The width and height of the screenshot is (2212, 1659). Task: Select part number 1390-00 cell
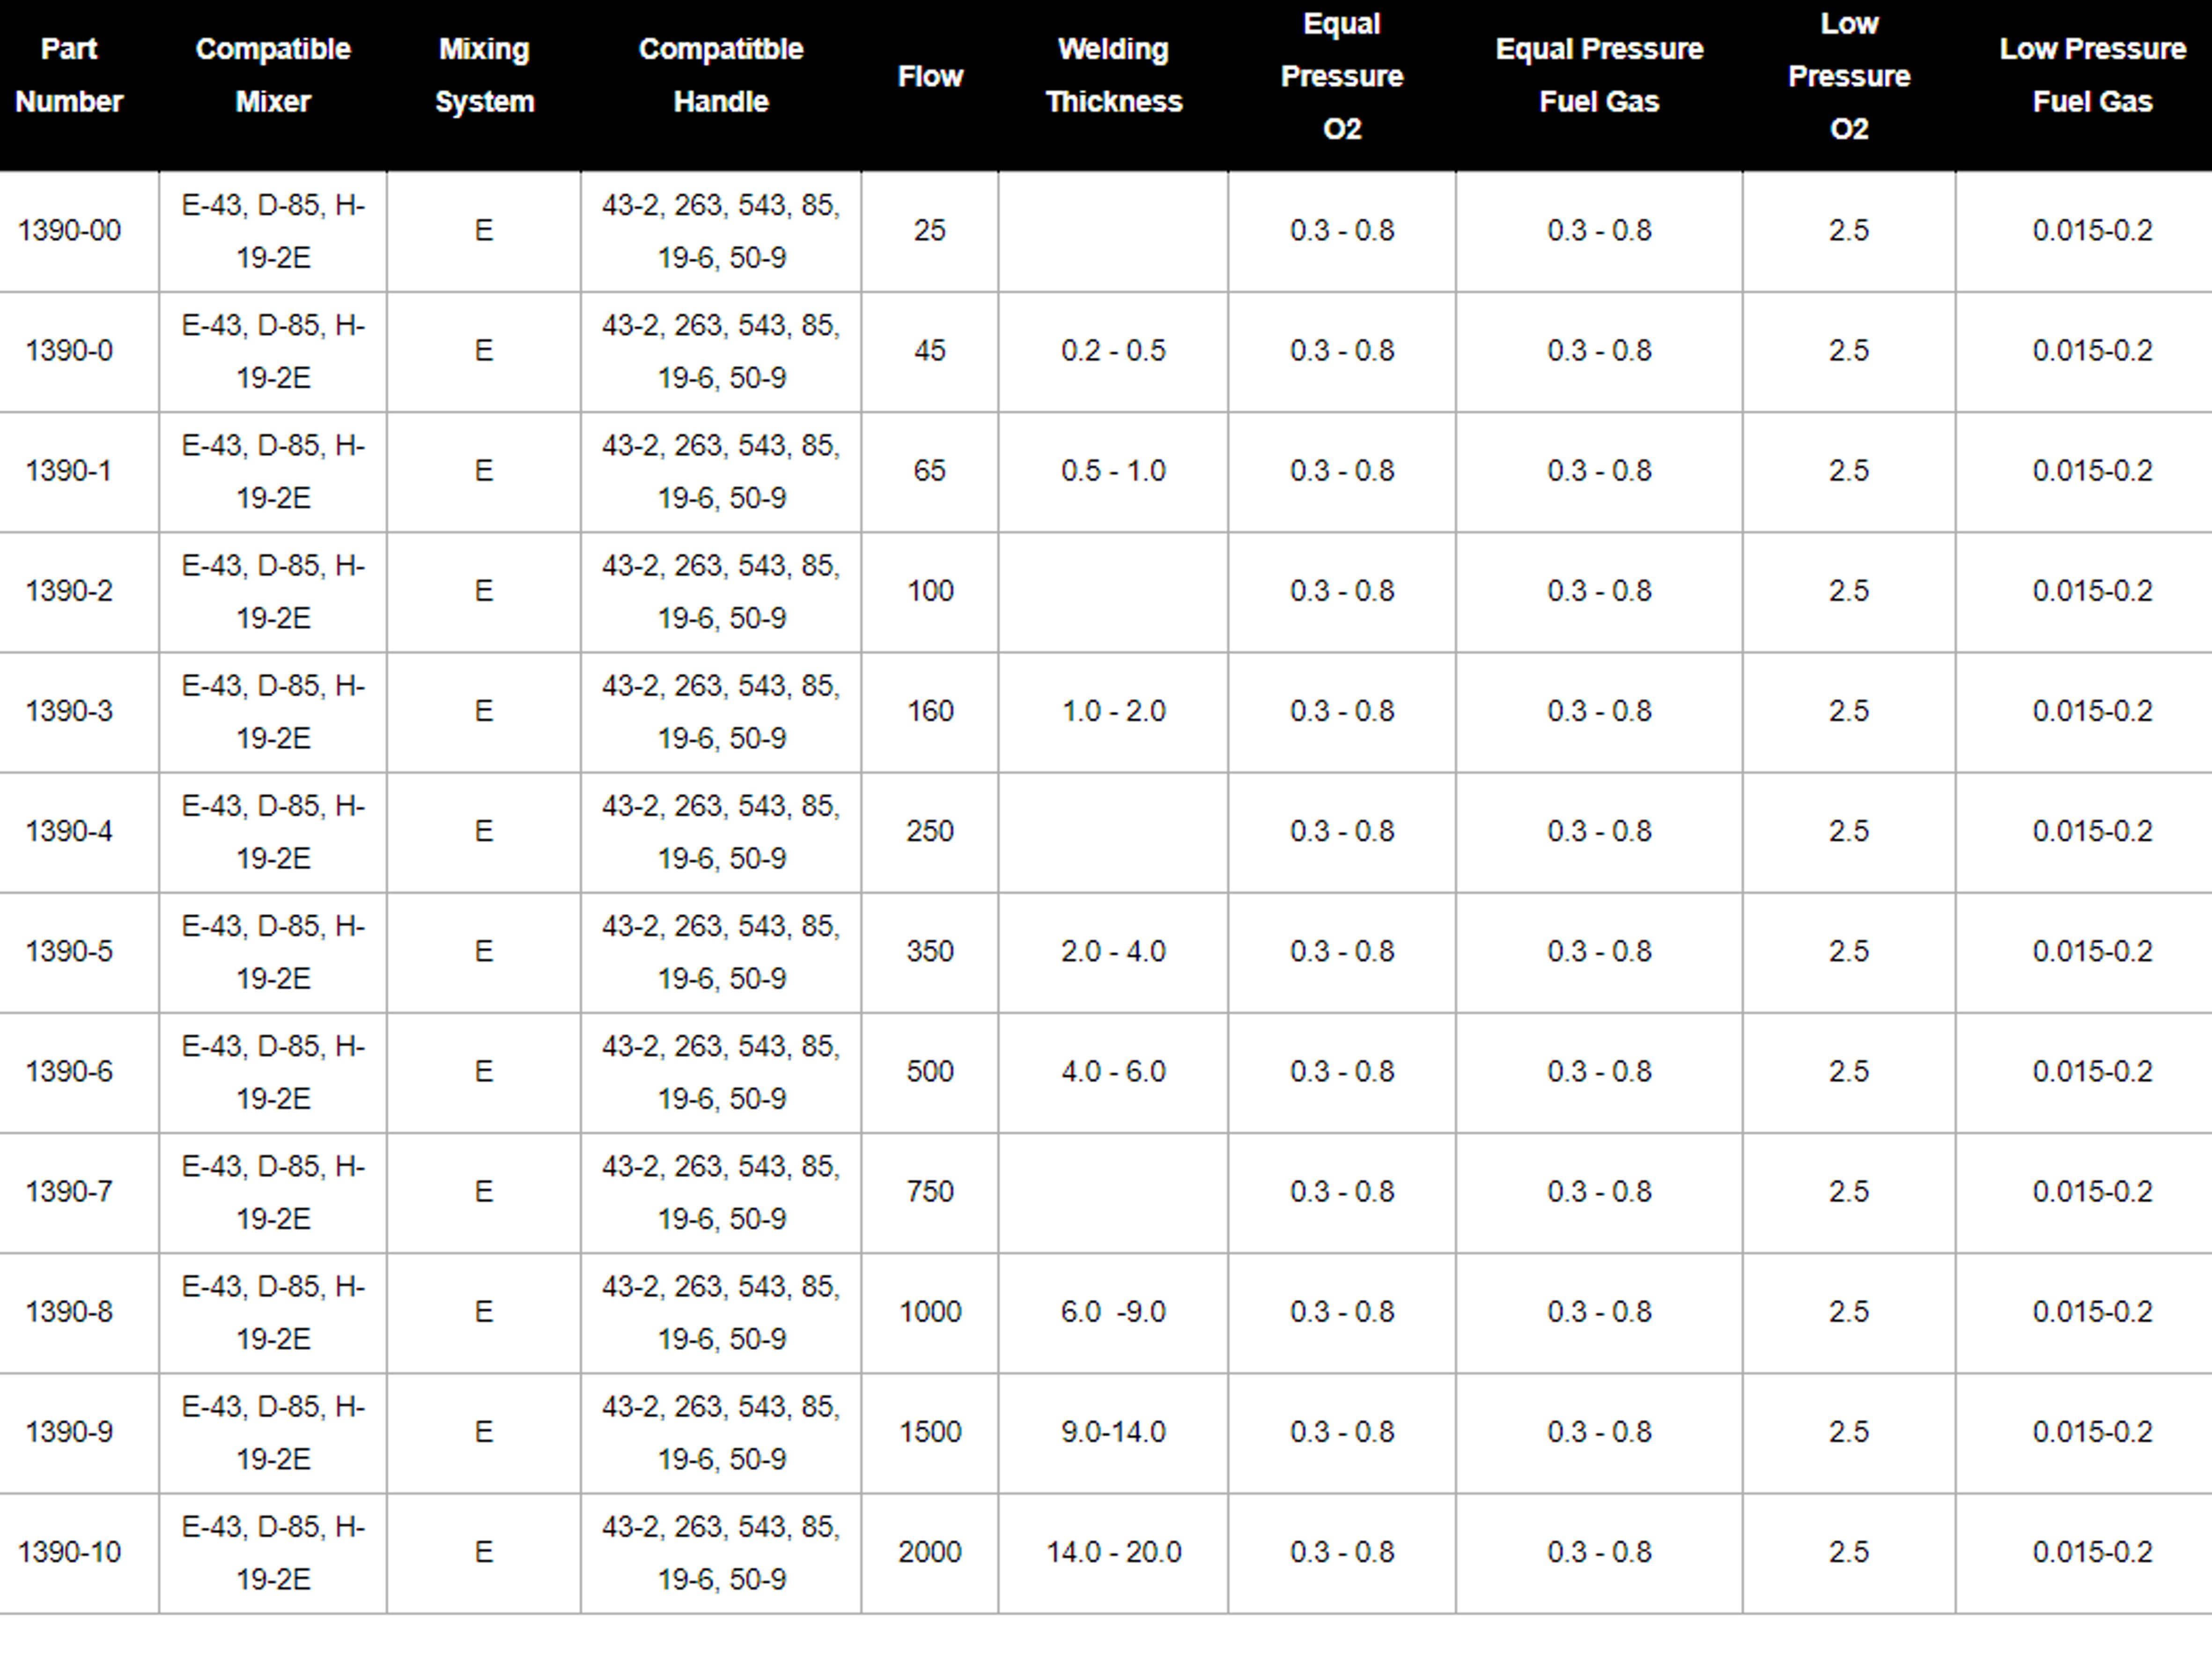click(69, 231)
